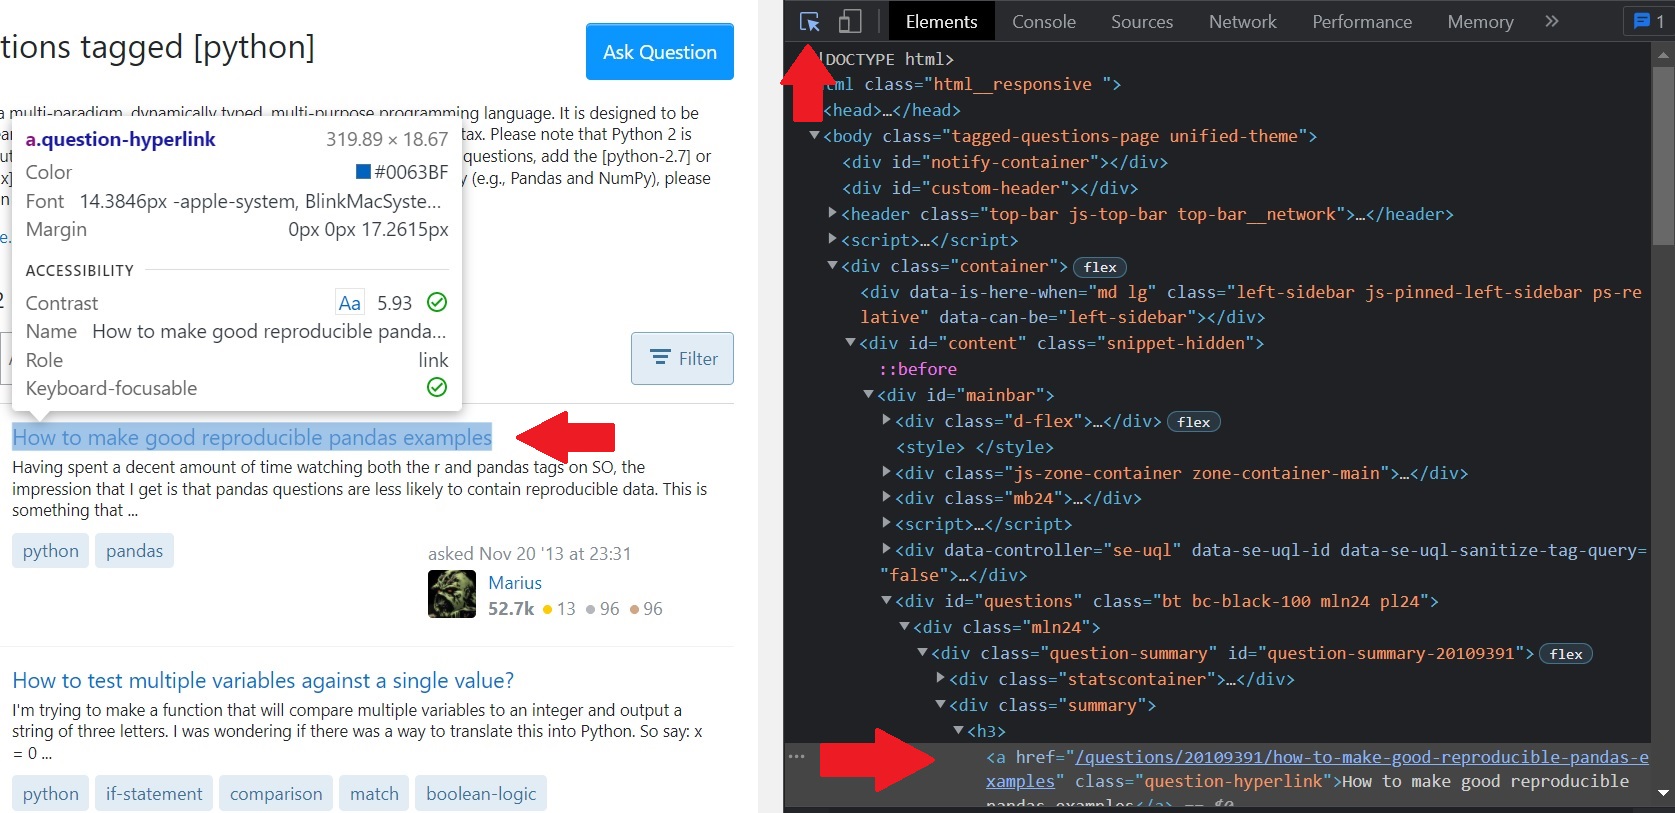Expand the se-uql data-controller div
This screenshot has width=1675, height=813.
(886, 549)
